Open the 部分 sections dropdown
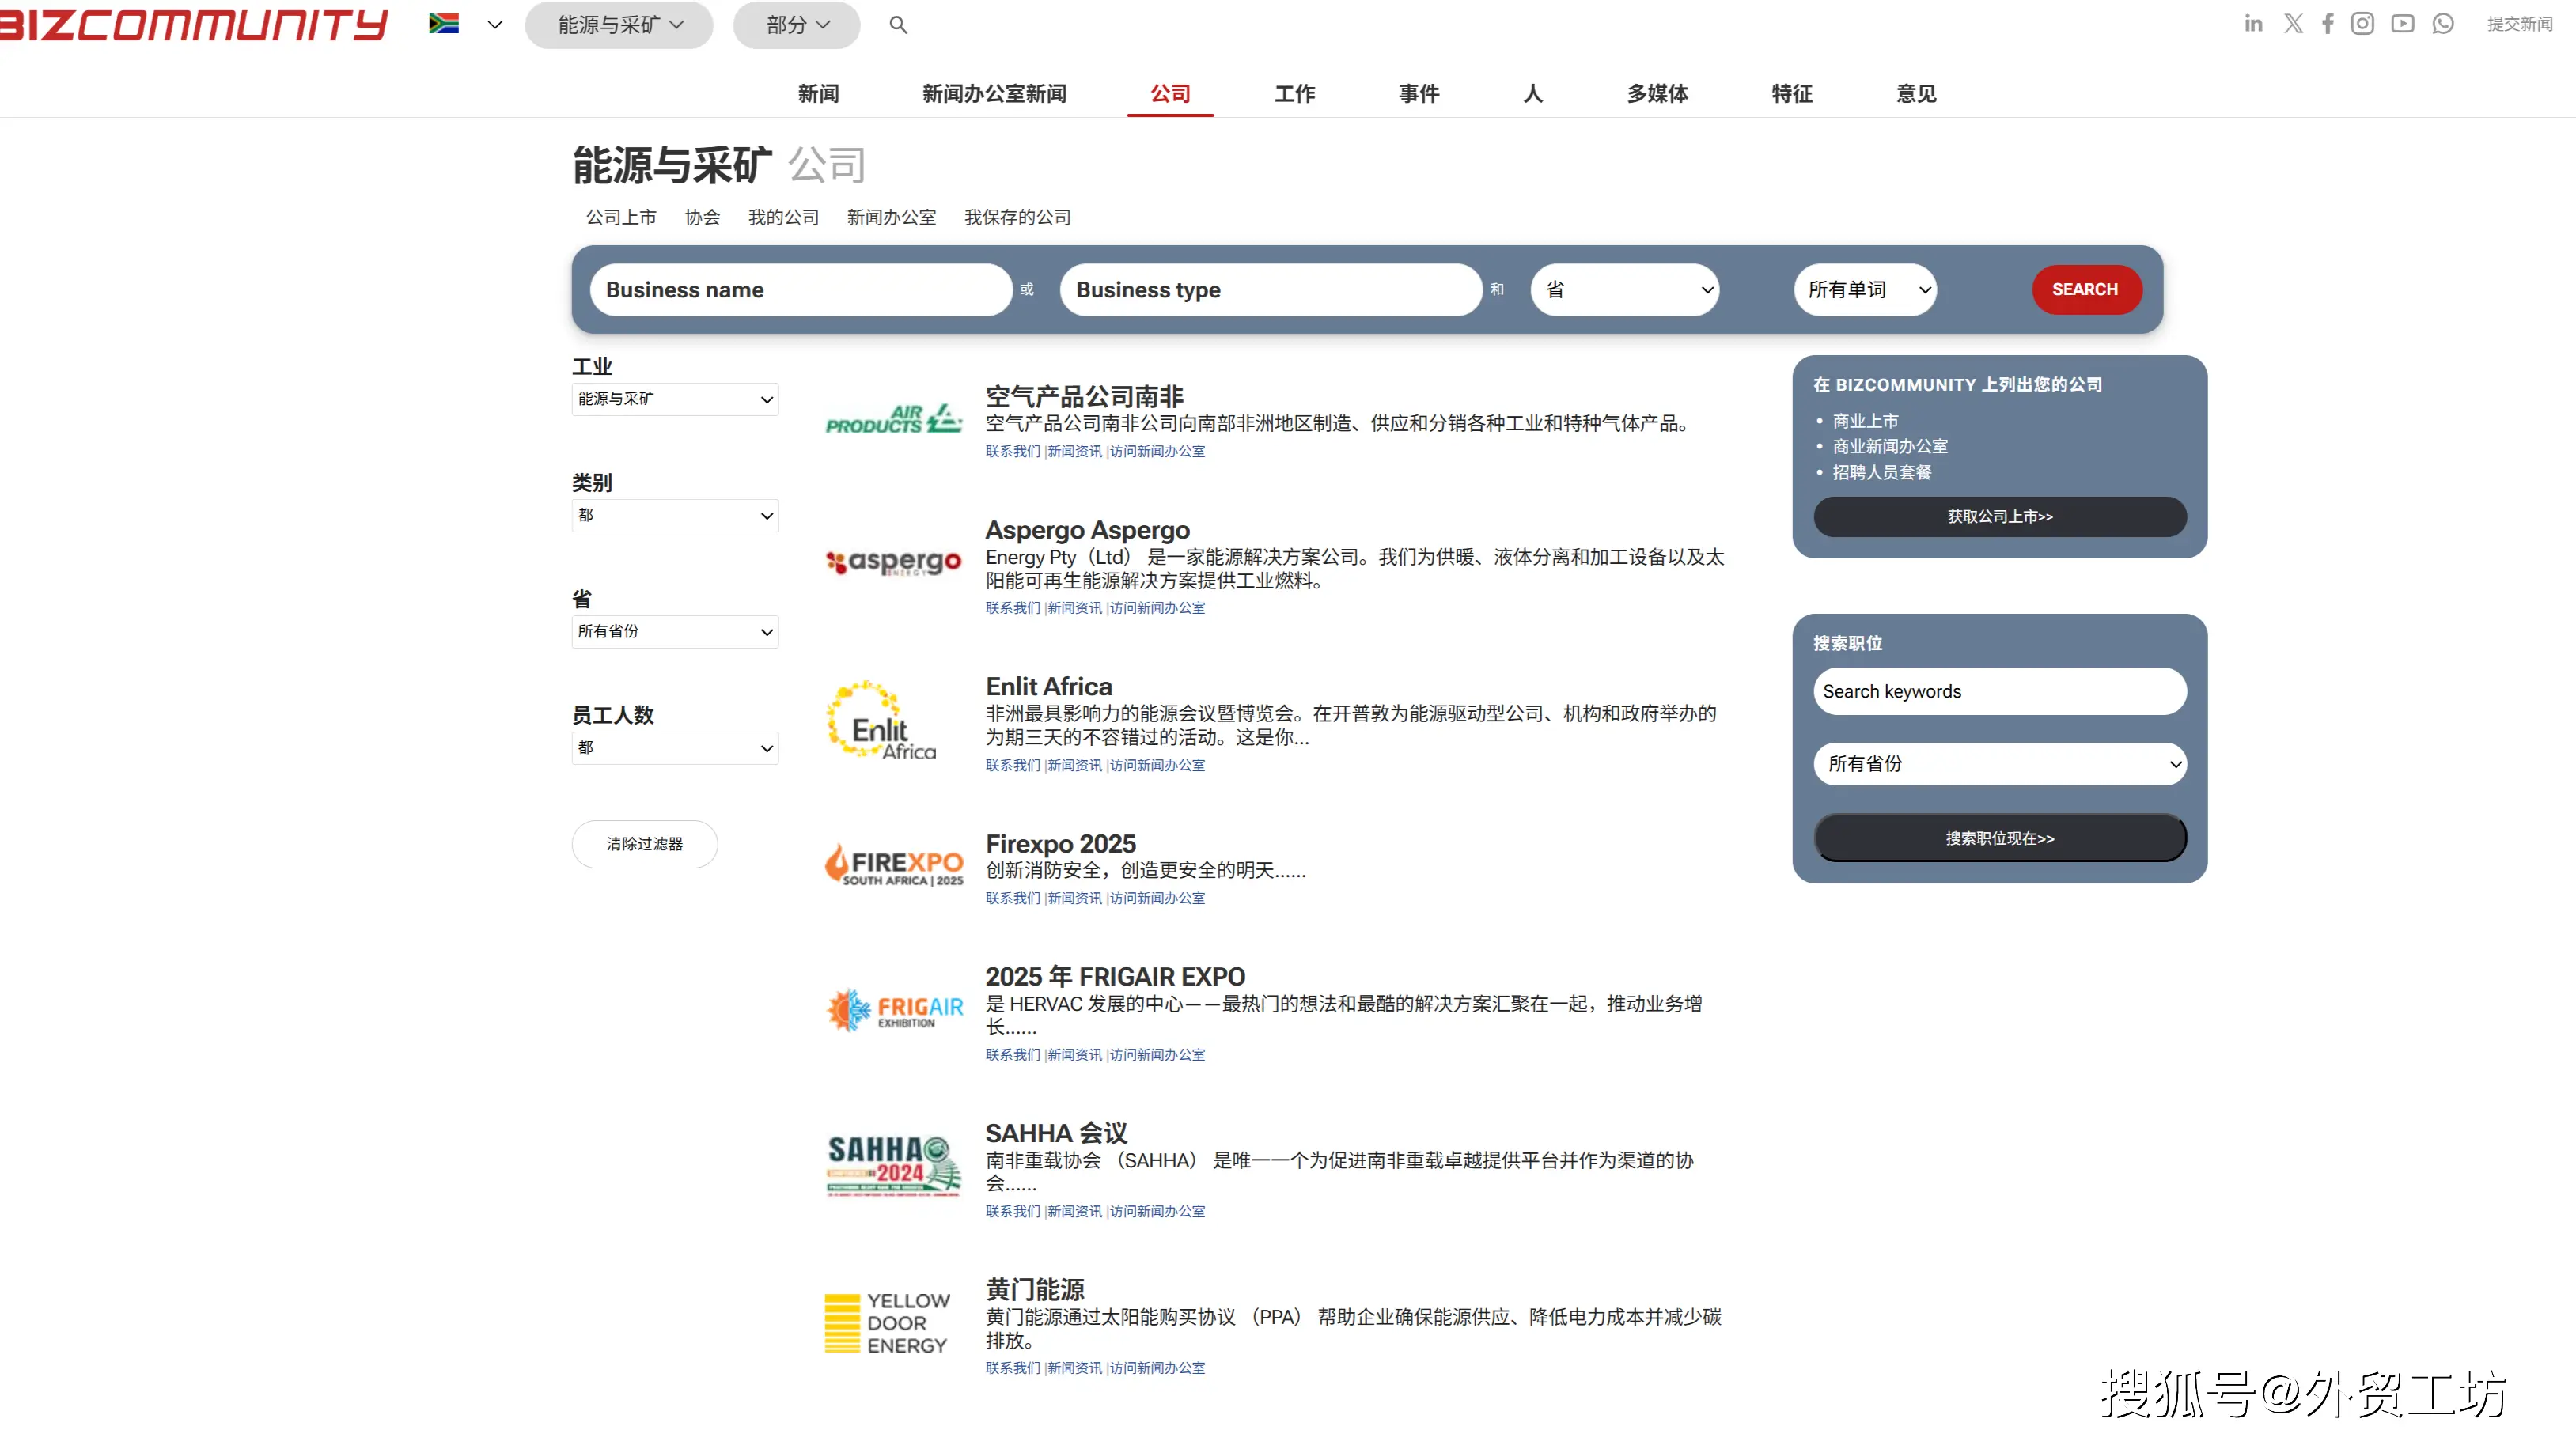 coord(796,25)
